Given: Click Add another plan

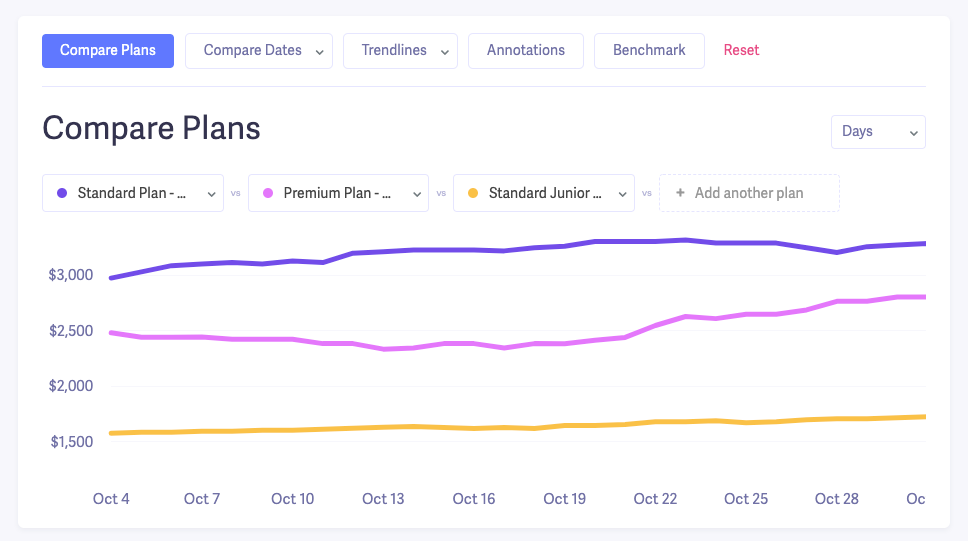Looking at the screenshot, I should tap(749, 194).
